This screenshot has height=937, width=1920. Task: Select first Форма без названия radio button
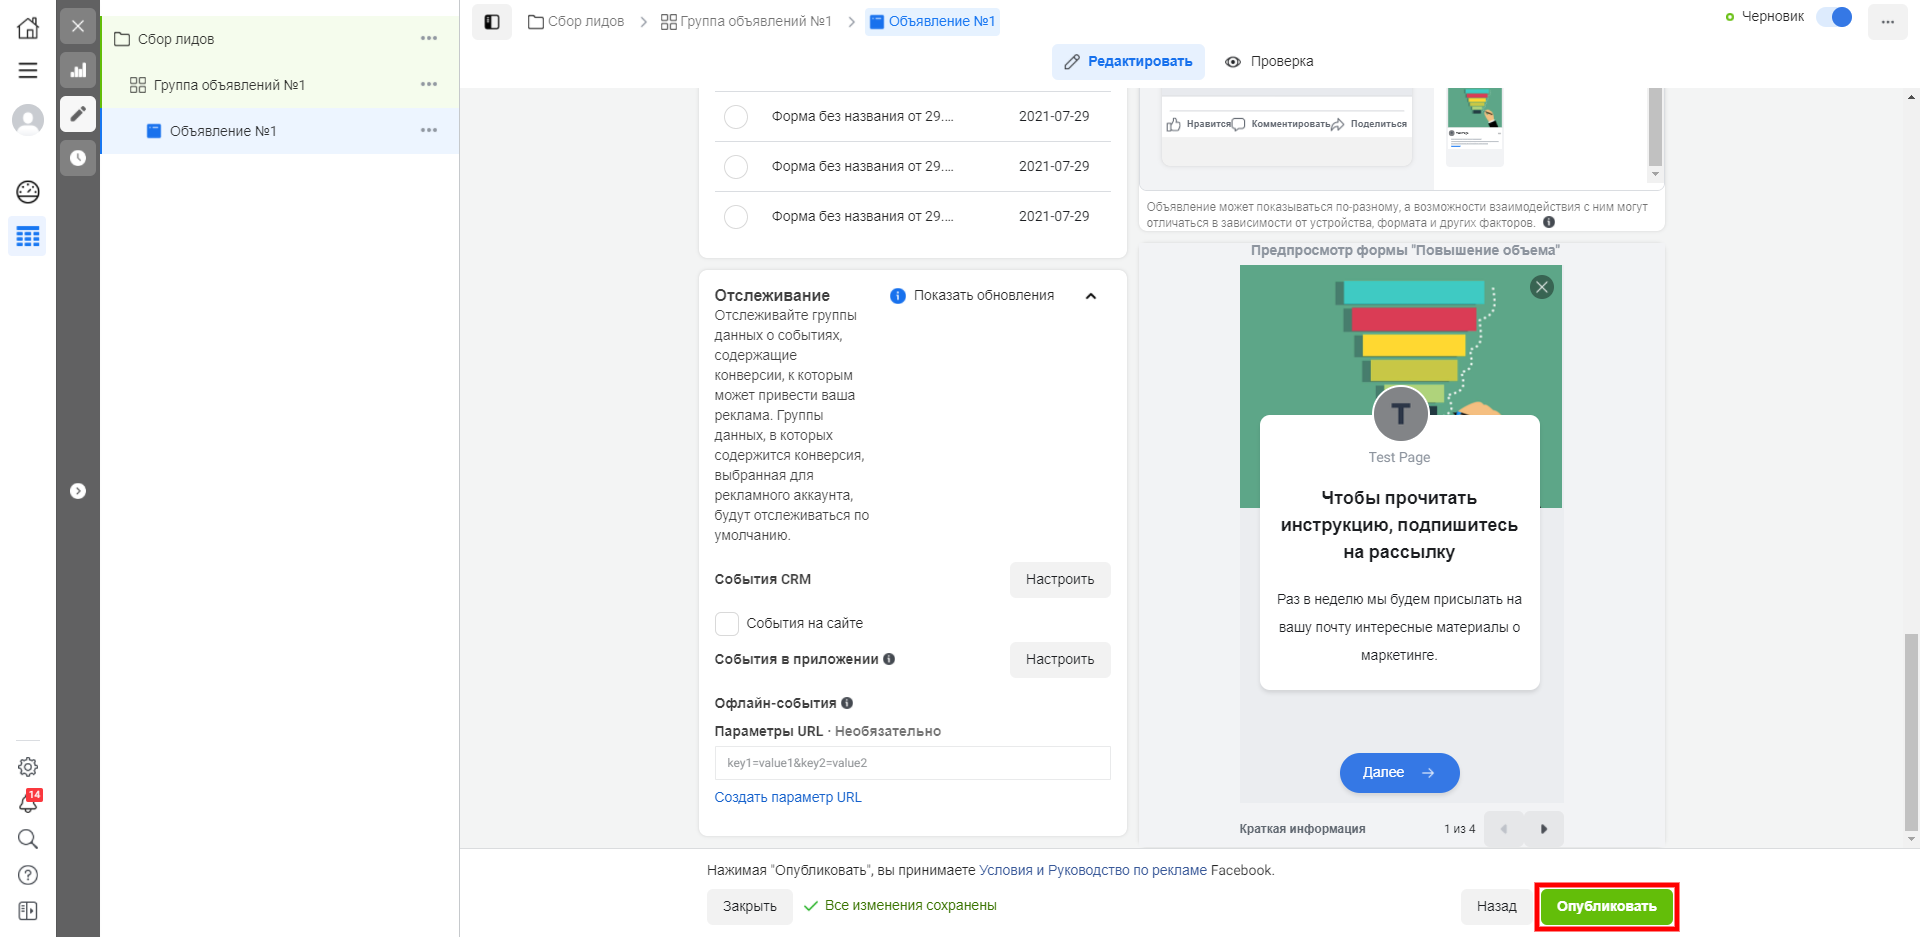[736, 117]
